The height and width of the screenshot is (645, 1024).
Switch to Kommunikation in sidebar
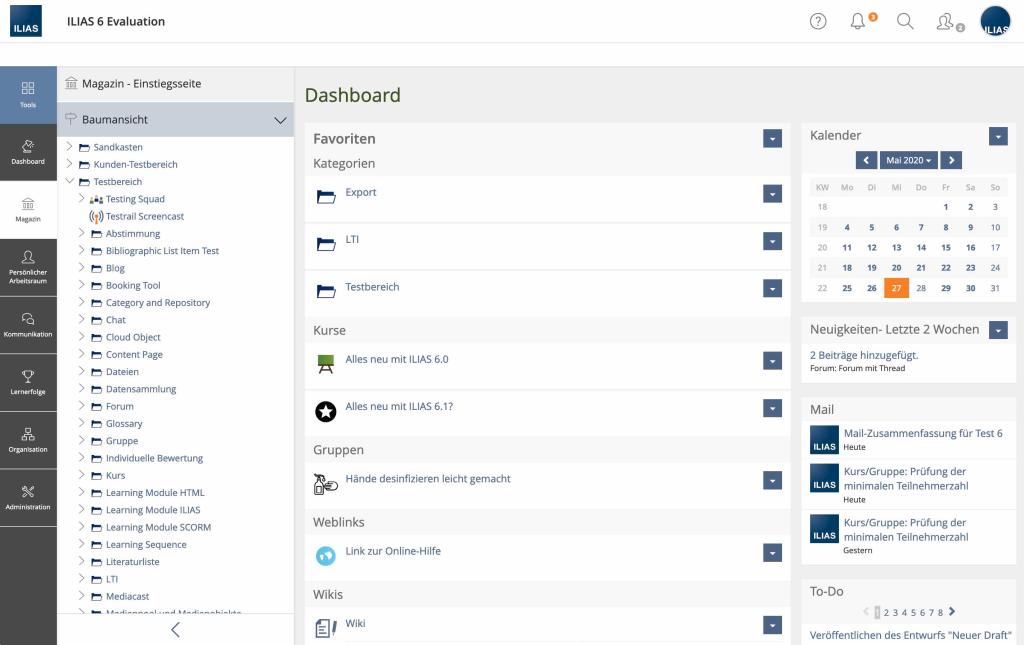(28, 323)
